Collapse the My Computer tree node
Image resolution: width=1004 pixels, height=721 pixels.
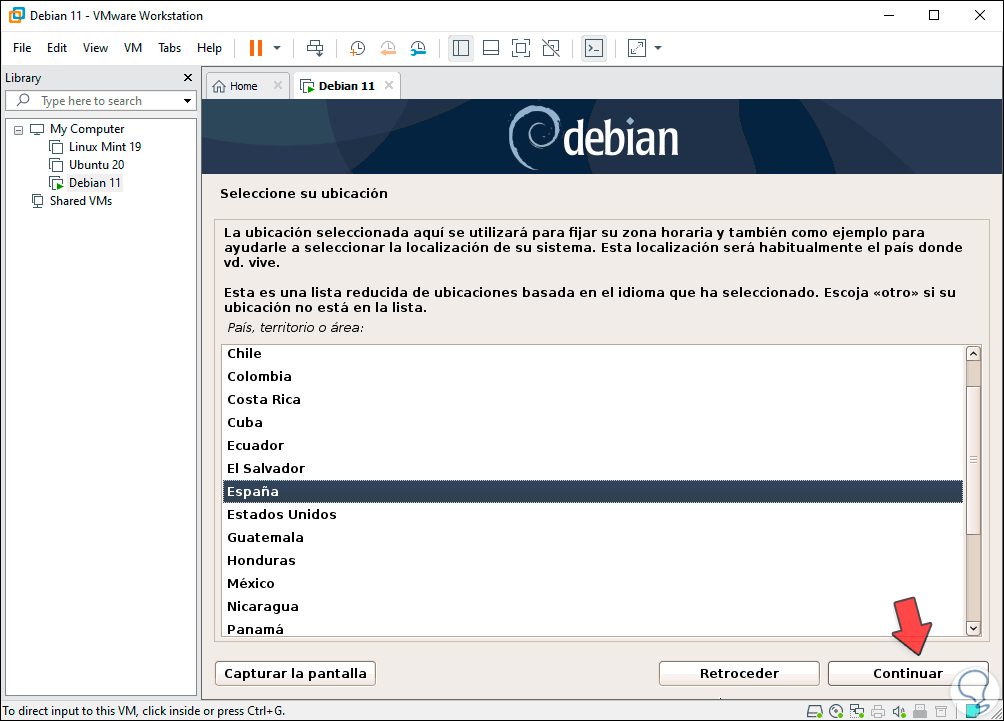tap(19, 130)
